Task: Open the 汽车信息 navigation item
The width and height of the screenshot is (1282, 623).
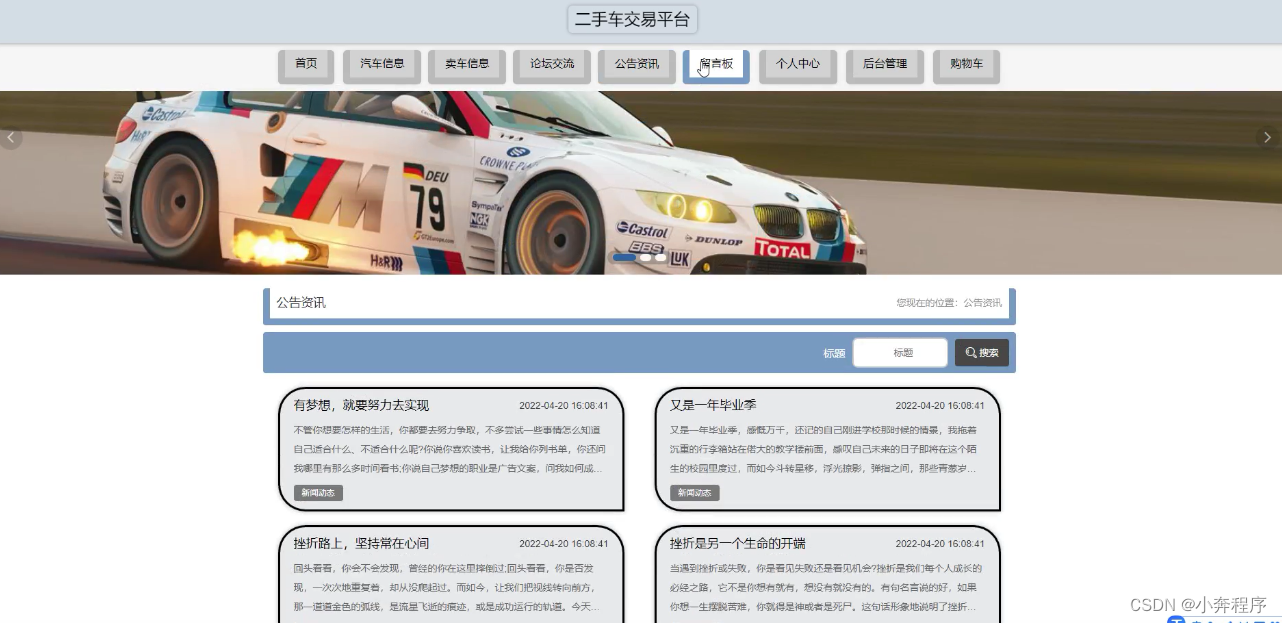Action: 382,64
